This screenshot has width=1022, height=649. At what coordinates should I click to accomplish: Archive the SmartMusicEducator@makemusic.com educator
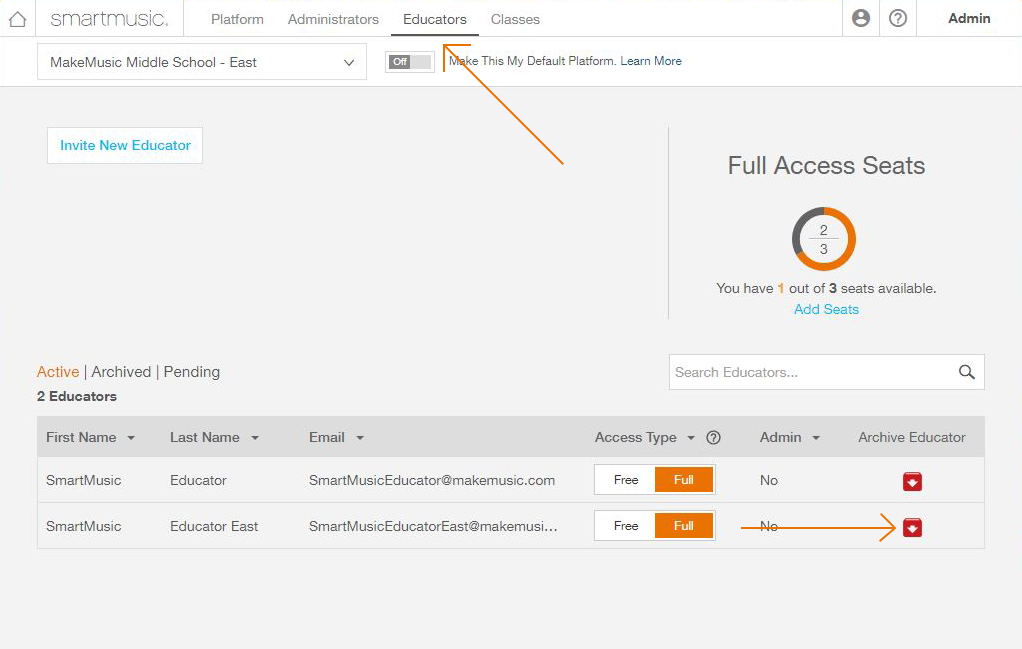[x=912, y=481]
